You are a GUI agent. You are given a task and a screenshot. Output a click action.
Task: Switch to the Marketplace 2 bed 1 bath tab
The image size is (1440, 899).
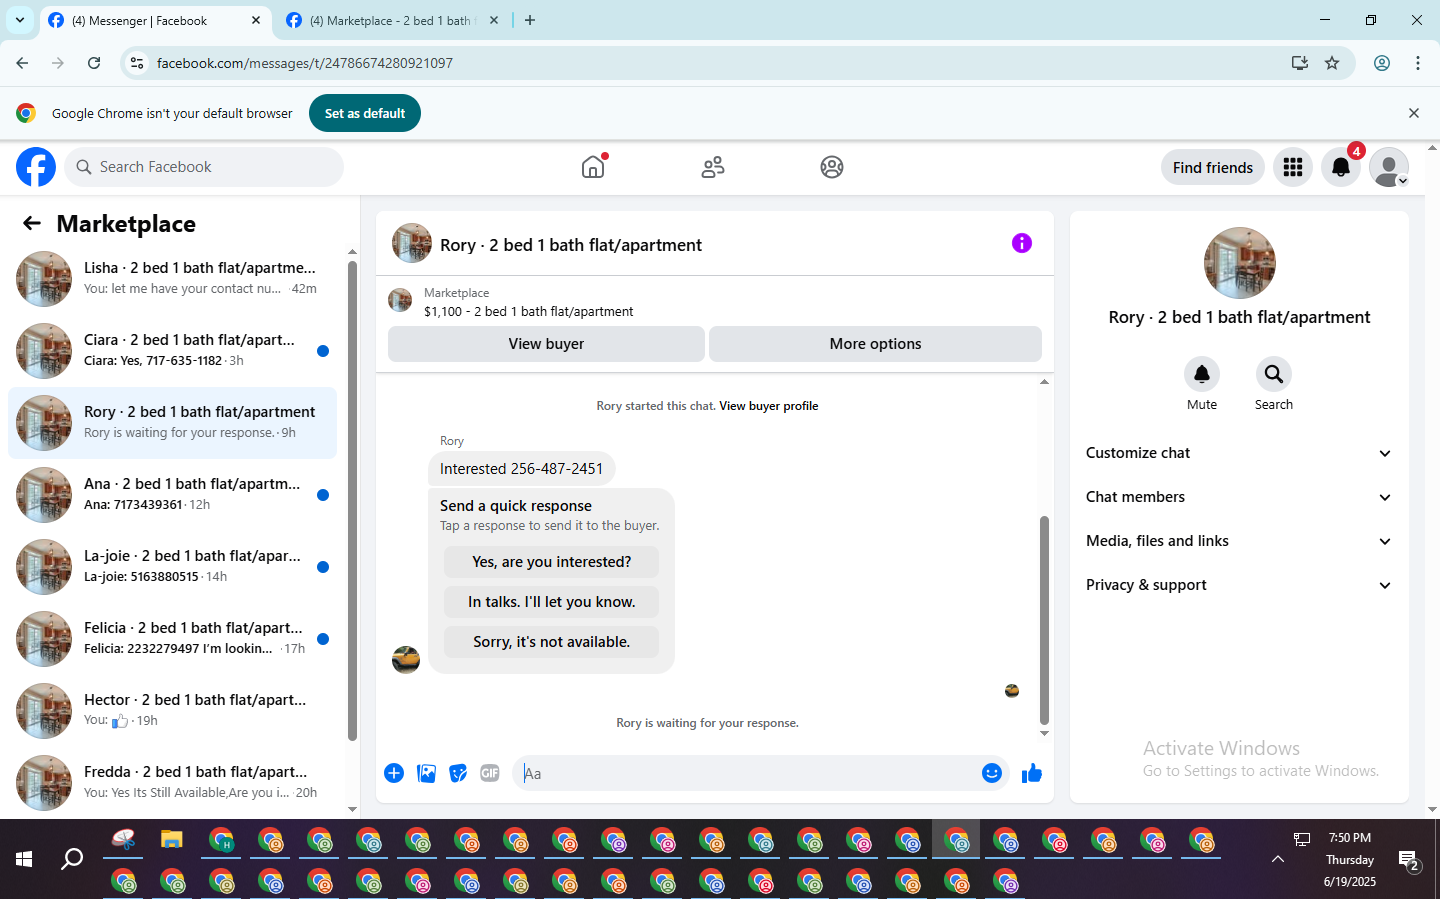392,20
